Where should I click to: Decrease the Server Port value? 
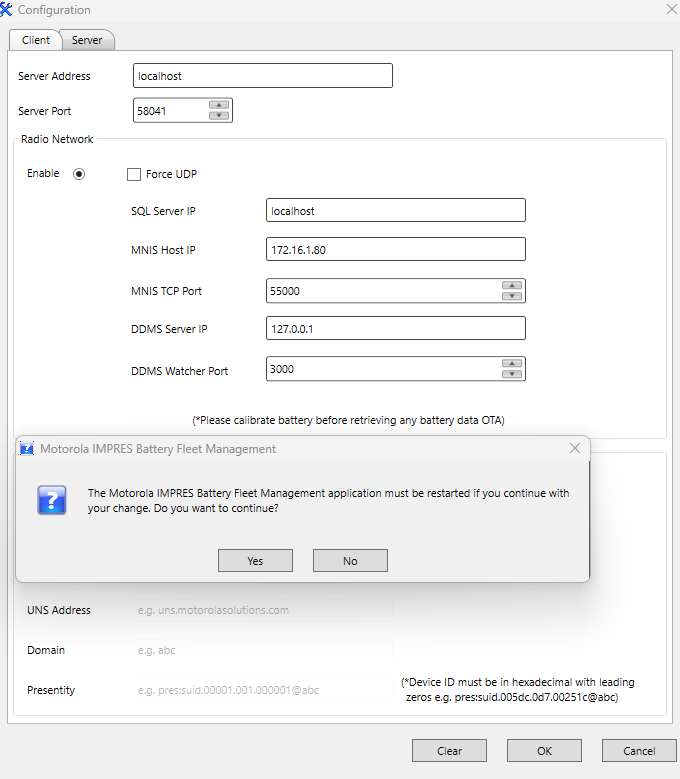[x=219, y=116]
